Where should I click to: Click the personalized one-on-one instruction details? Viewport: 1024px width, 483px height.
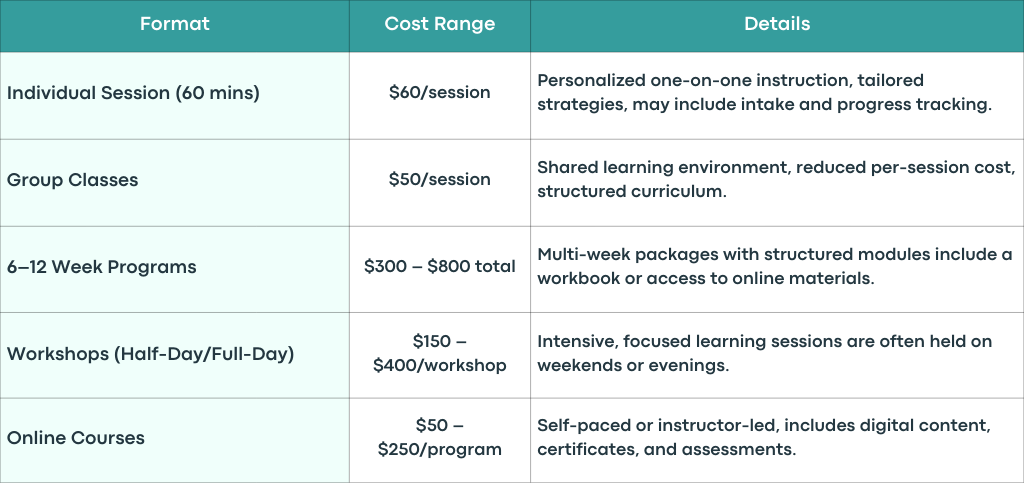coord(764,92)
